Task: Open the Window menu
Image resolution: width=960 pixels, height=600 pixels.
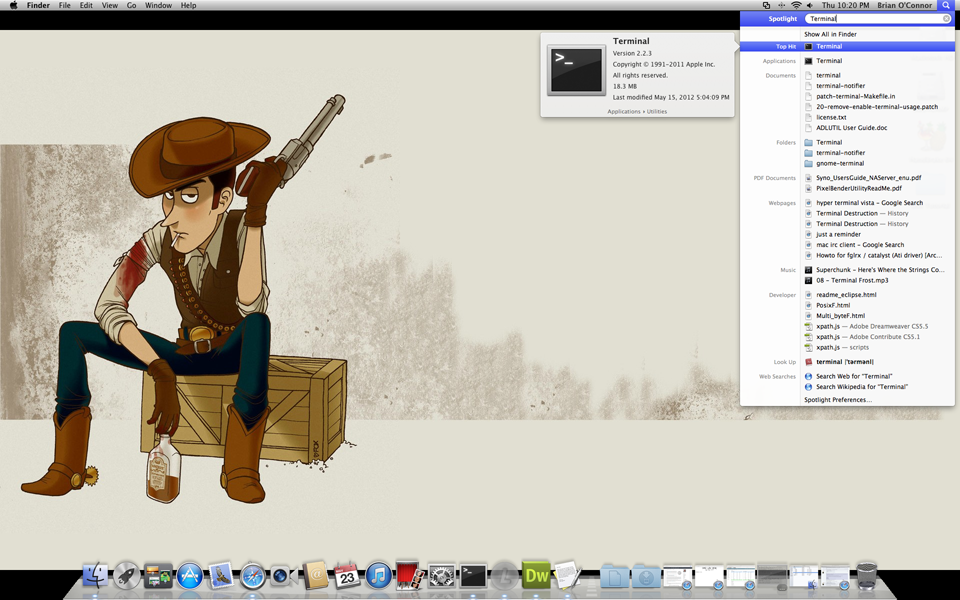Action: 158,5
